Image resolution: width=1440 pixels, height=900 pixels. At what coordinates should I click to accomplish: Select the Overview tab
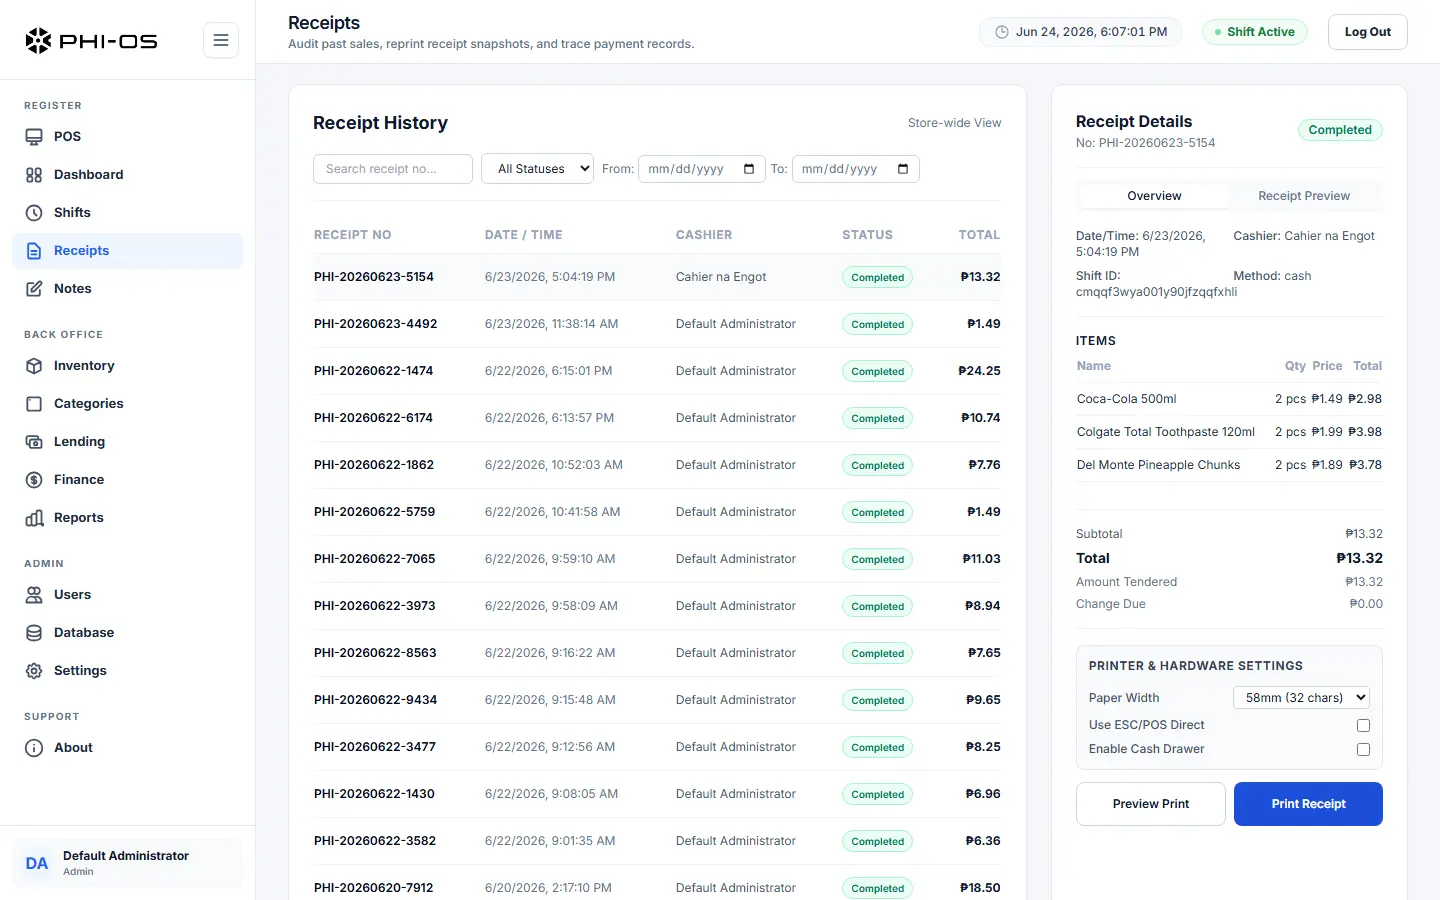pyautogui.click(x=1154, y=196)
